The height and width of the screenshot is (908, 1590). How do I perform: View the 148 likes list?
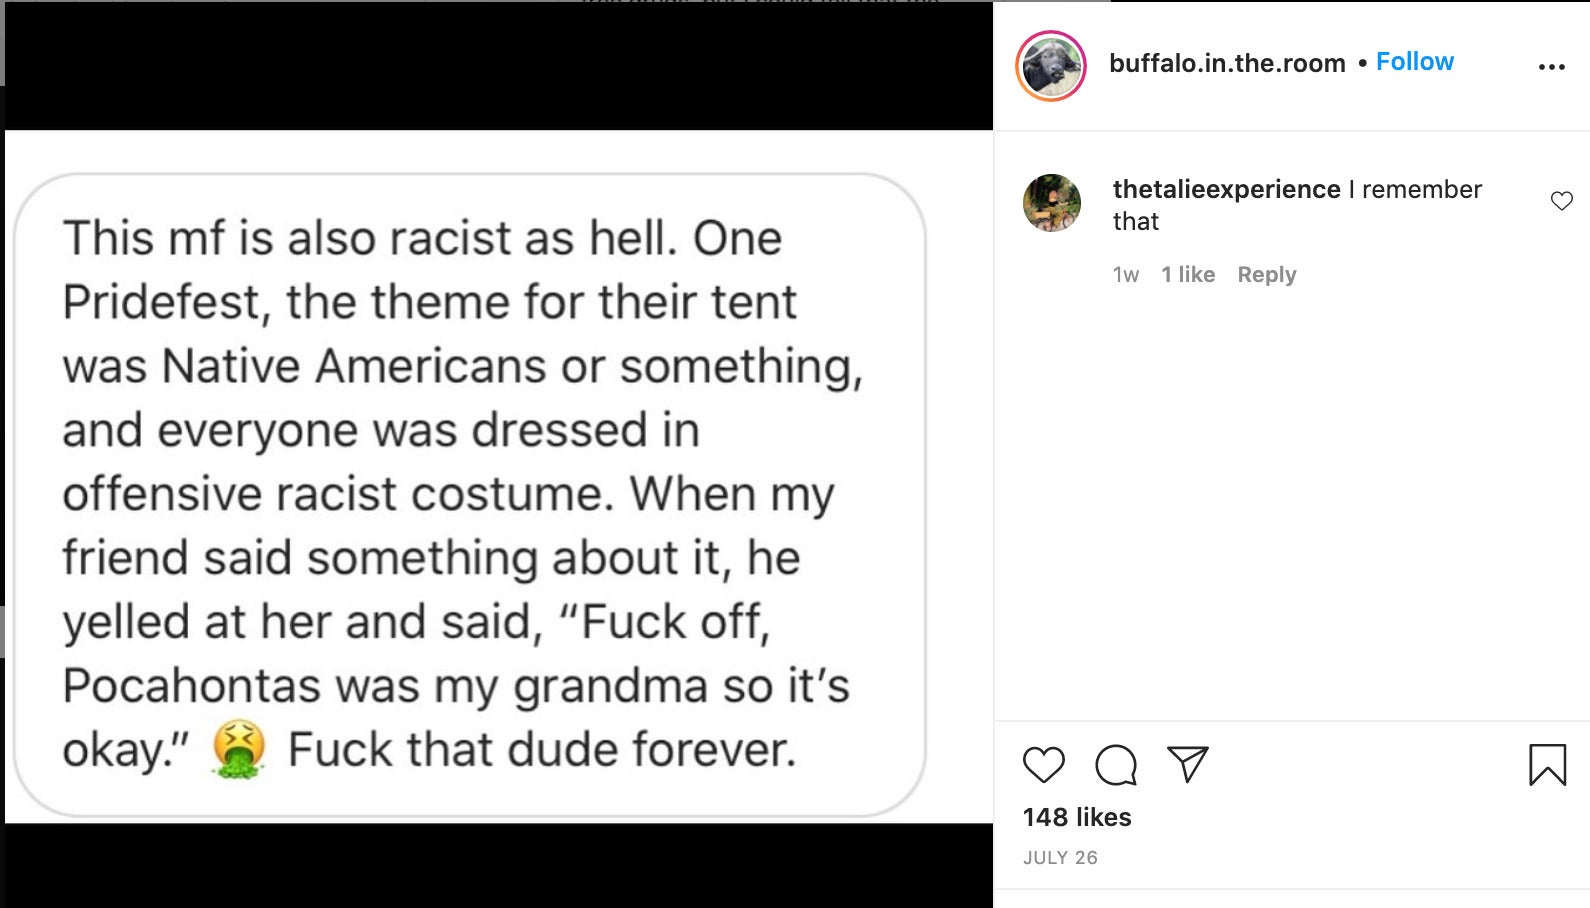(1077, 817)
